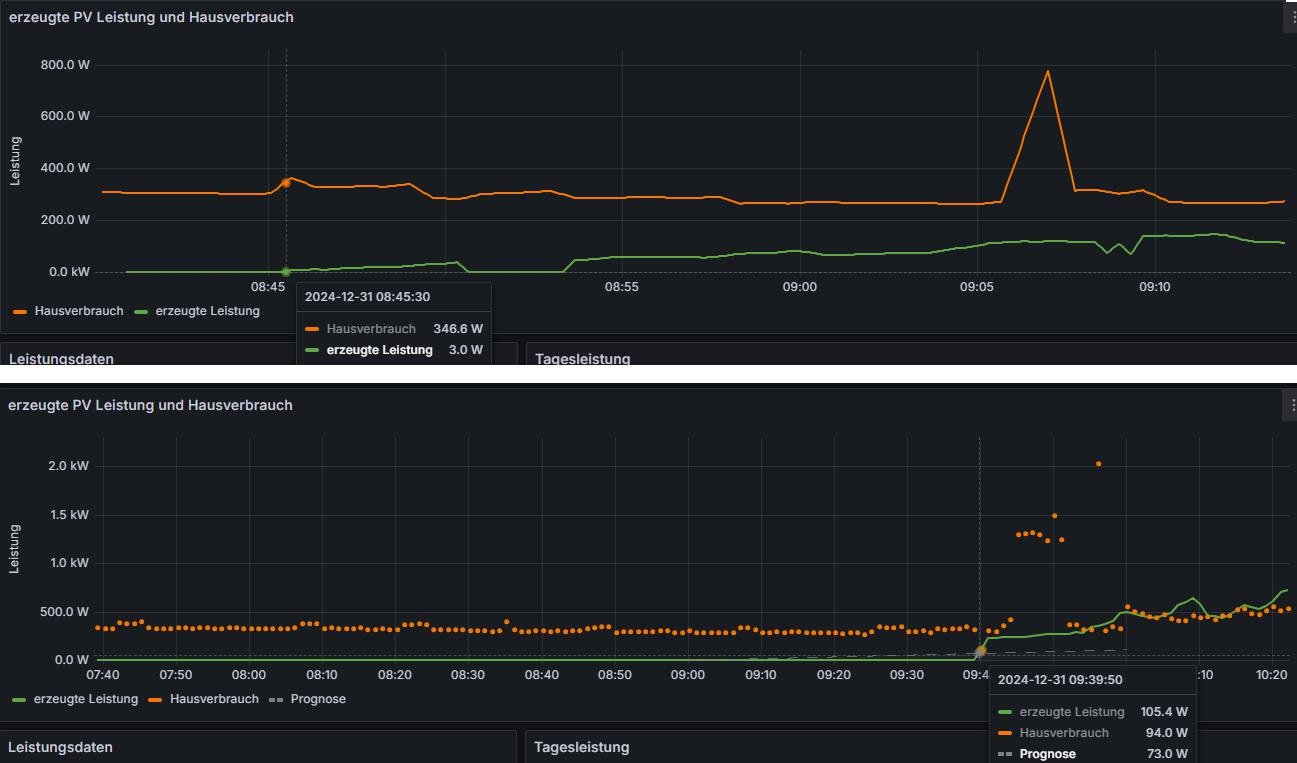This screenshot has height=763, width=1297.
Task: Click the Leistungsdaten panel header under lower chart
Action: click(x=60, y=746)
